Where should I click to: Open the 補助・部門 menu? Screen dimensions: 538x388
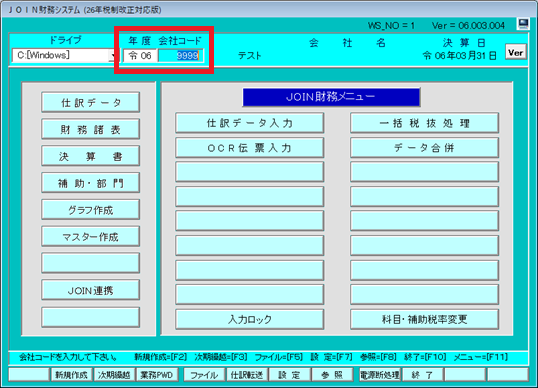tap(91, 183)
